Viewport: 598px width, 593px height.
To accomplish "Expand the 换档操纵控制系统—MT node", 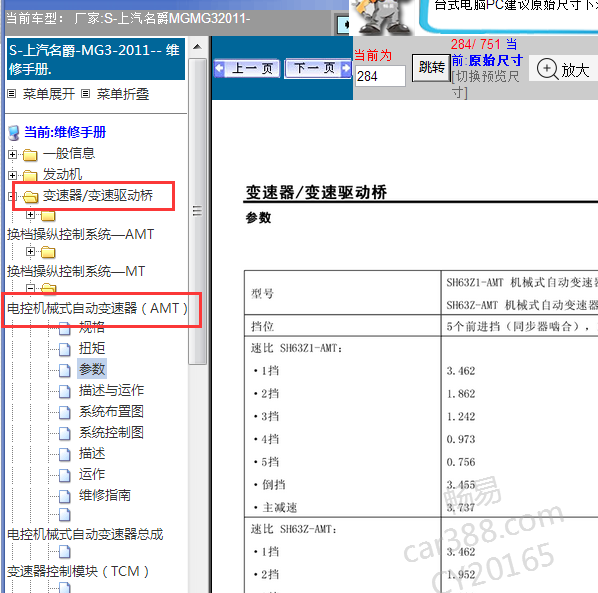I will coord(31,252).
